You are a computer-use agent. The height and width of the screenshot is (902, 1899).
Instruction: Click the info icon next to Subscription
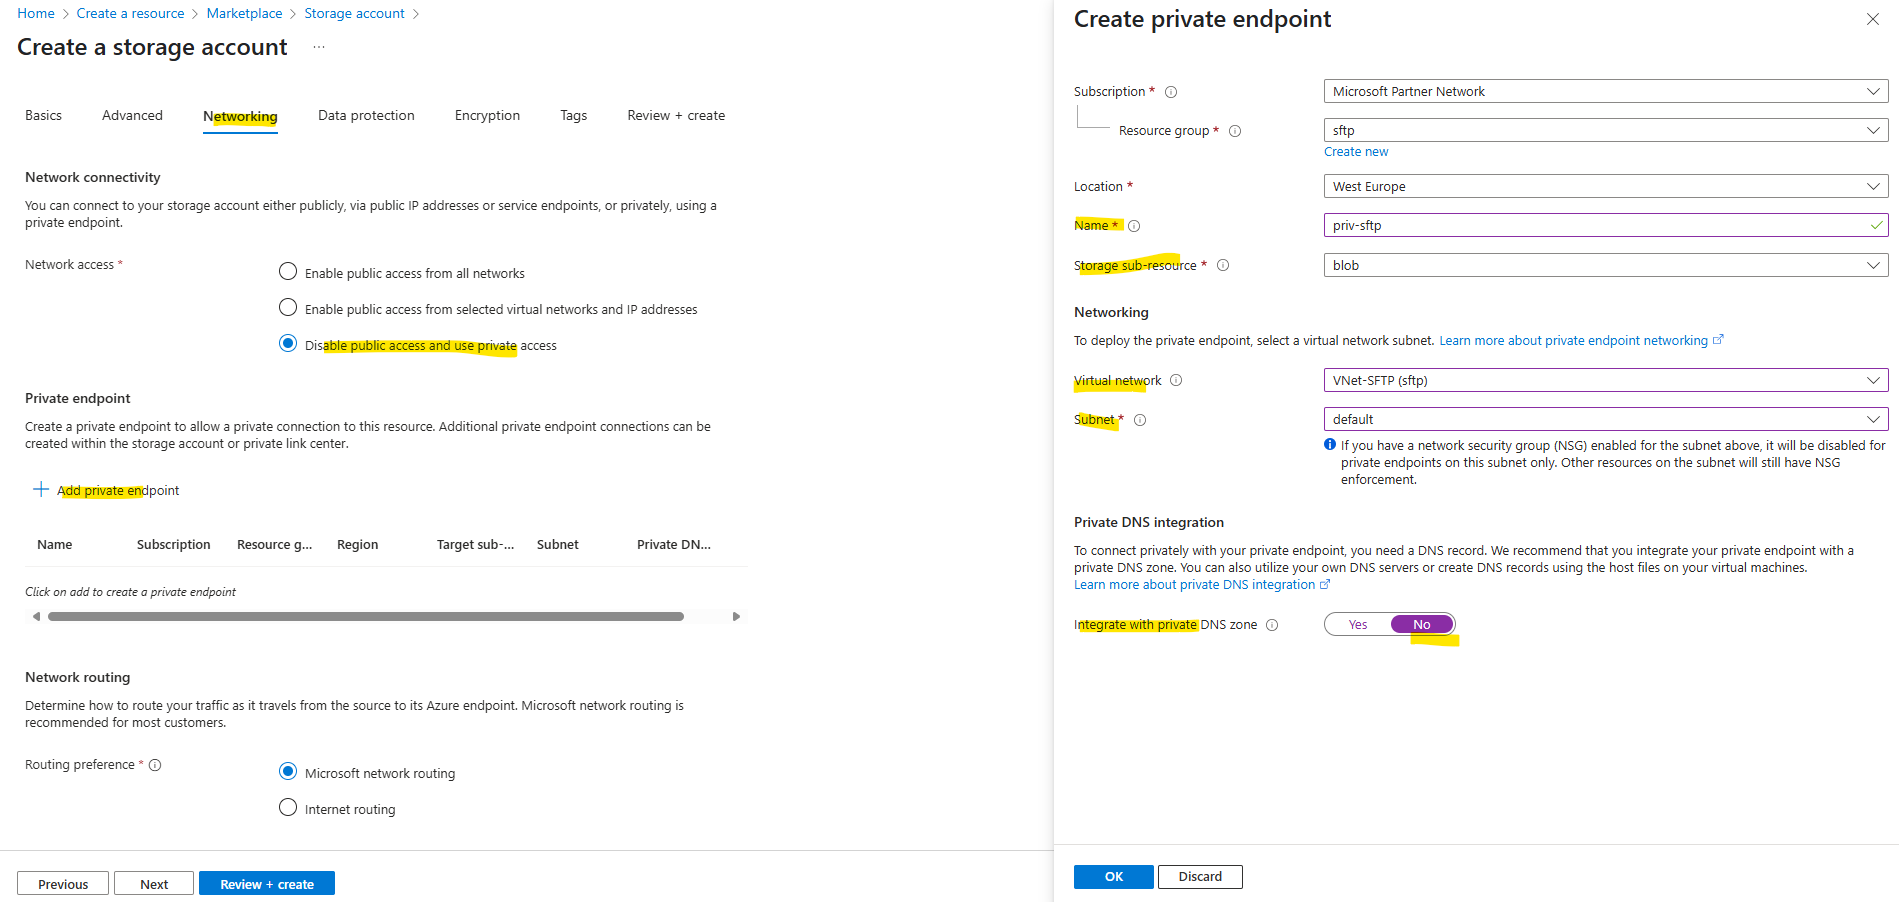[x=1171, y=92]
